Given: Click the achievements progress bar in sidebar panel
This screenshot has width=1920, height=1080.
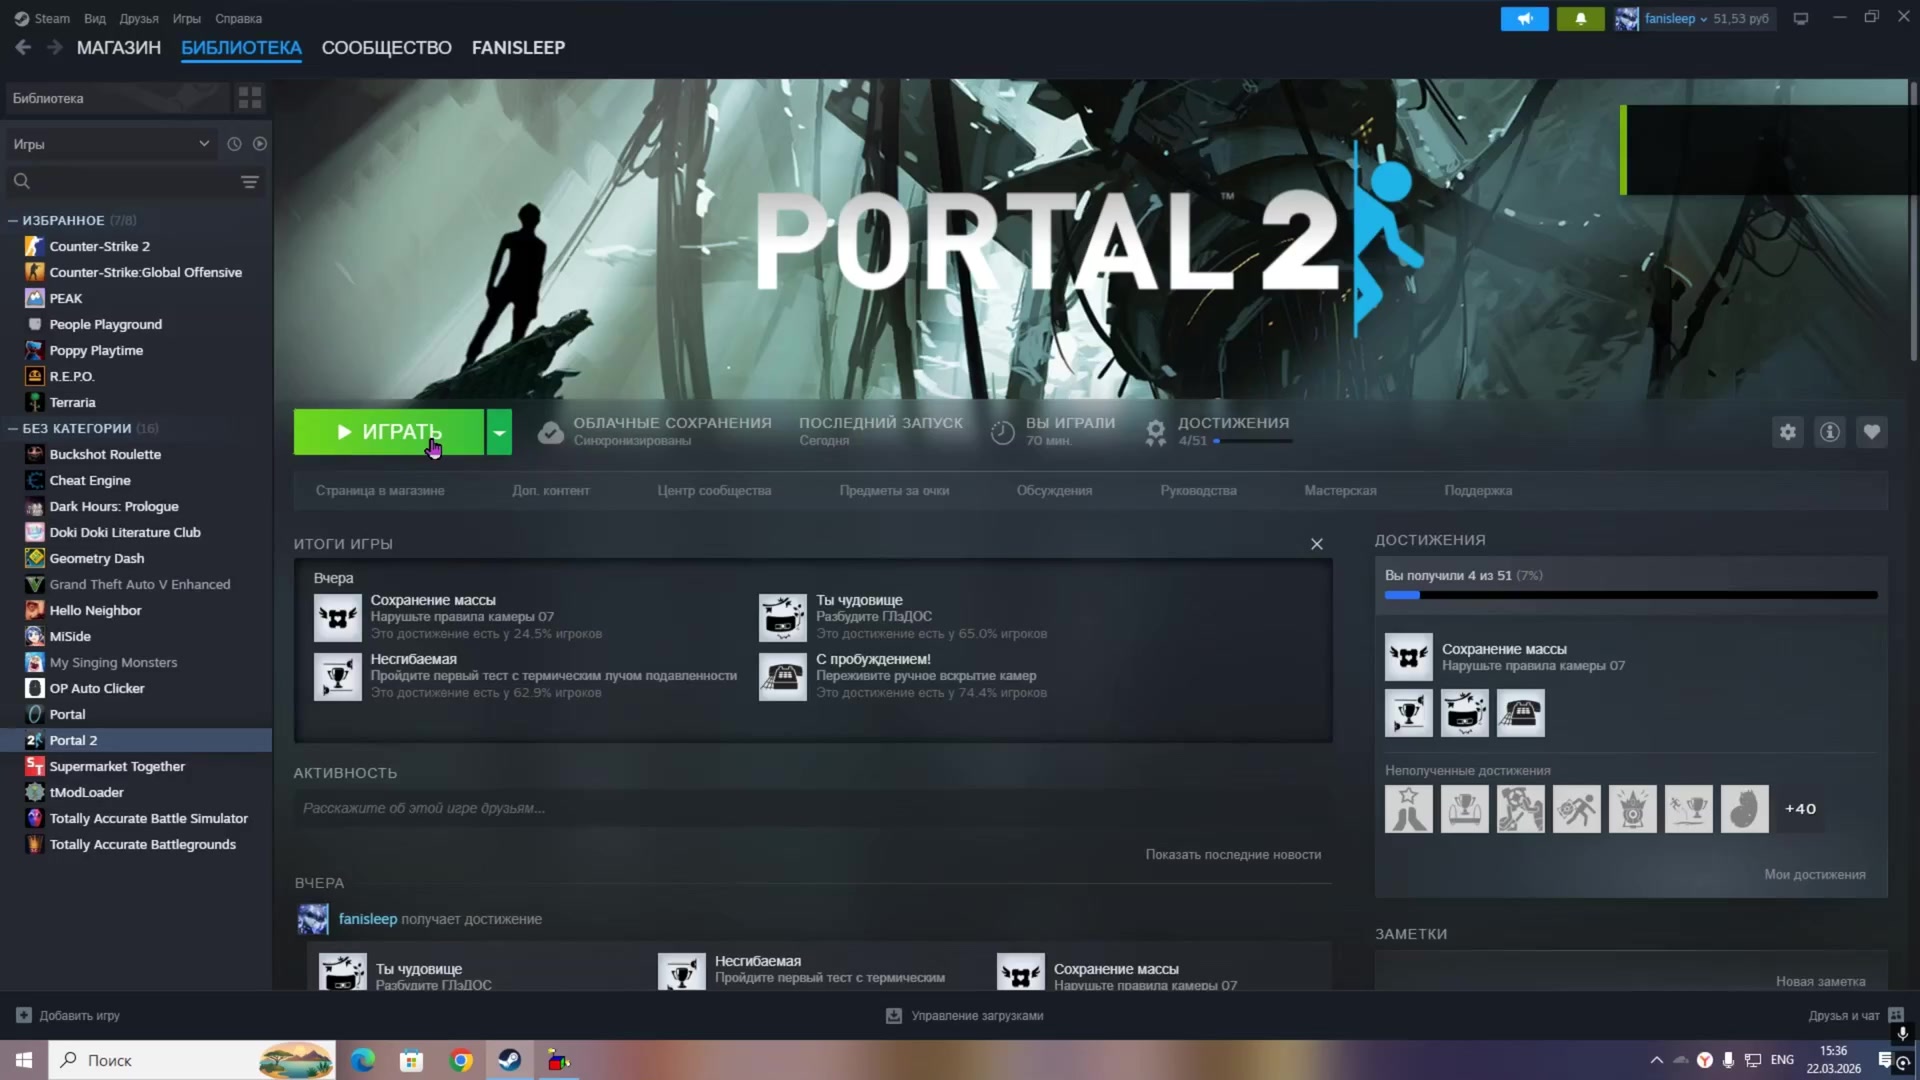Looking at the screenshot, I should point(1631,595).
